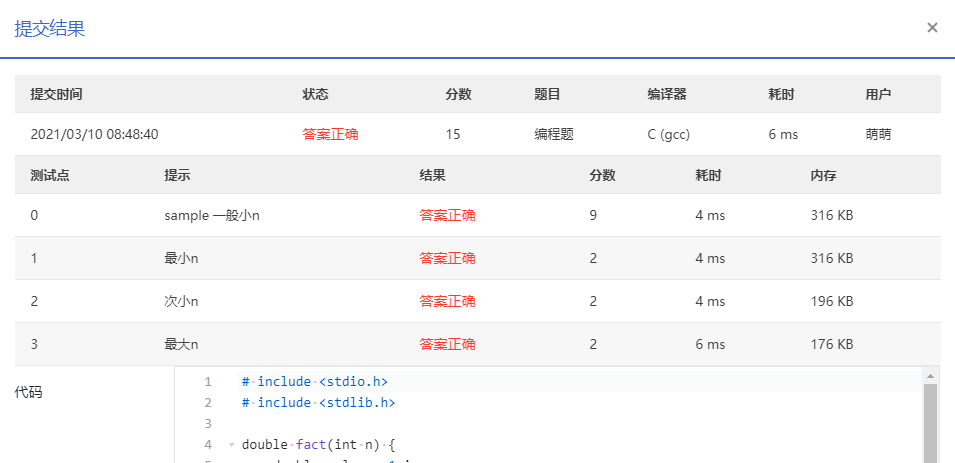Click 答案正确 result for test point 1
The width and height of the screenshot is (955, 463).
pos(447,258)
